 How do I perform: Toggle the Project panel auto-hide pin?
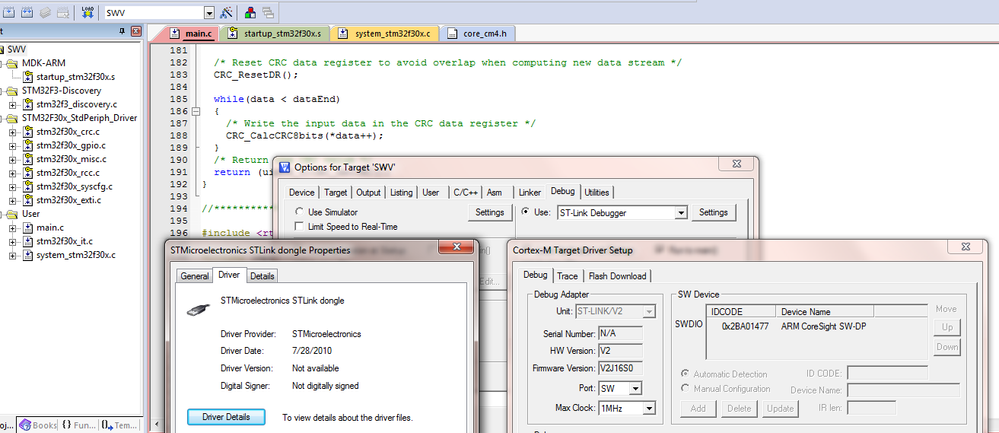122,31
